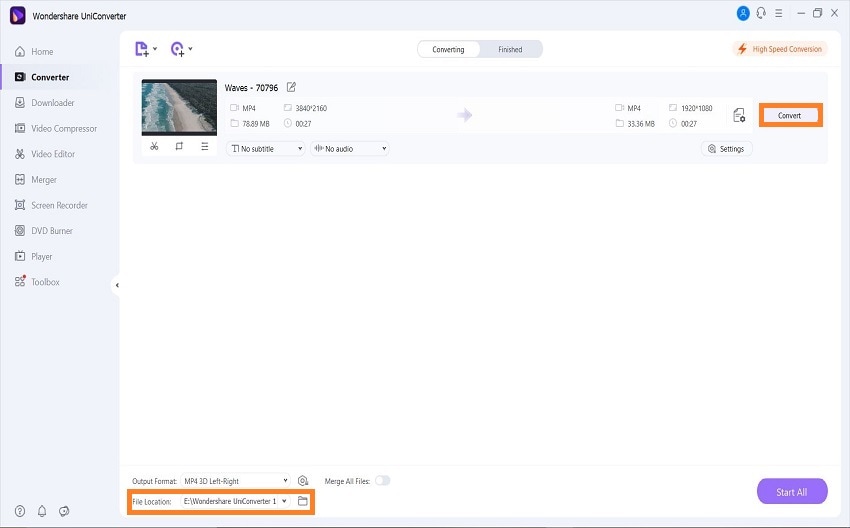Viewport: 850px width, 528px height.
Task: Click source size 78.89 MB text
Action: [256, 124]
